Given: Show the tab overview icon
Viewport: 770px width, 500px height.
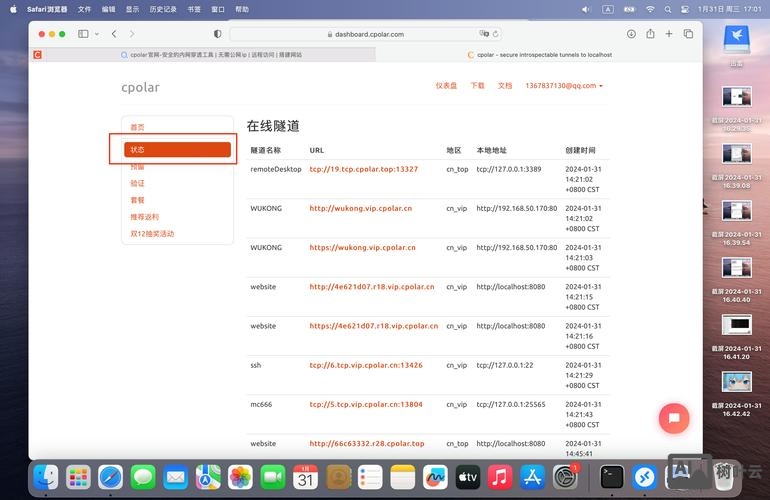Looking at the screenshot, I should 688,33.
